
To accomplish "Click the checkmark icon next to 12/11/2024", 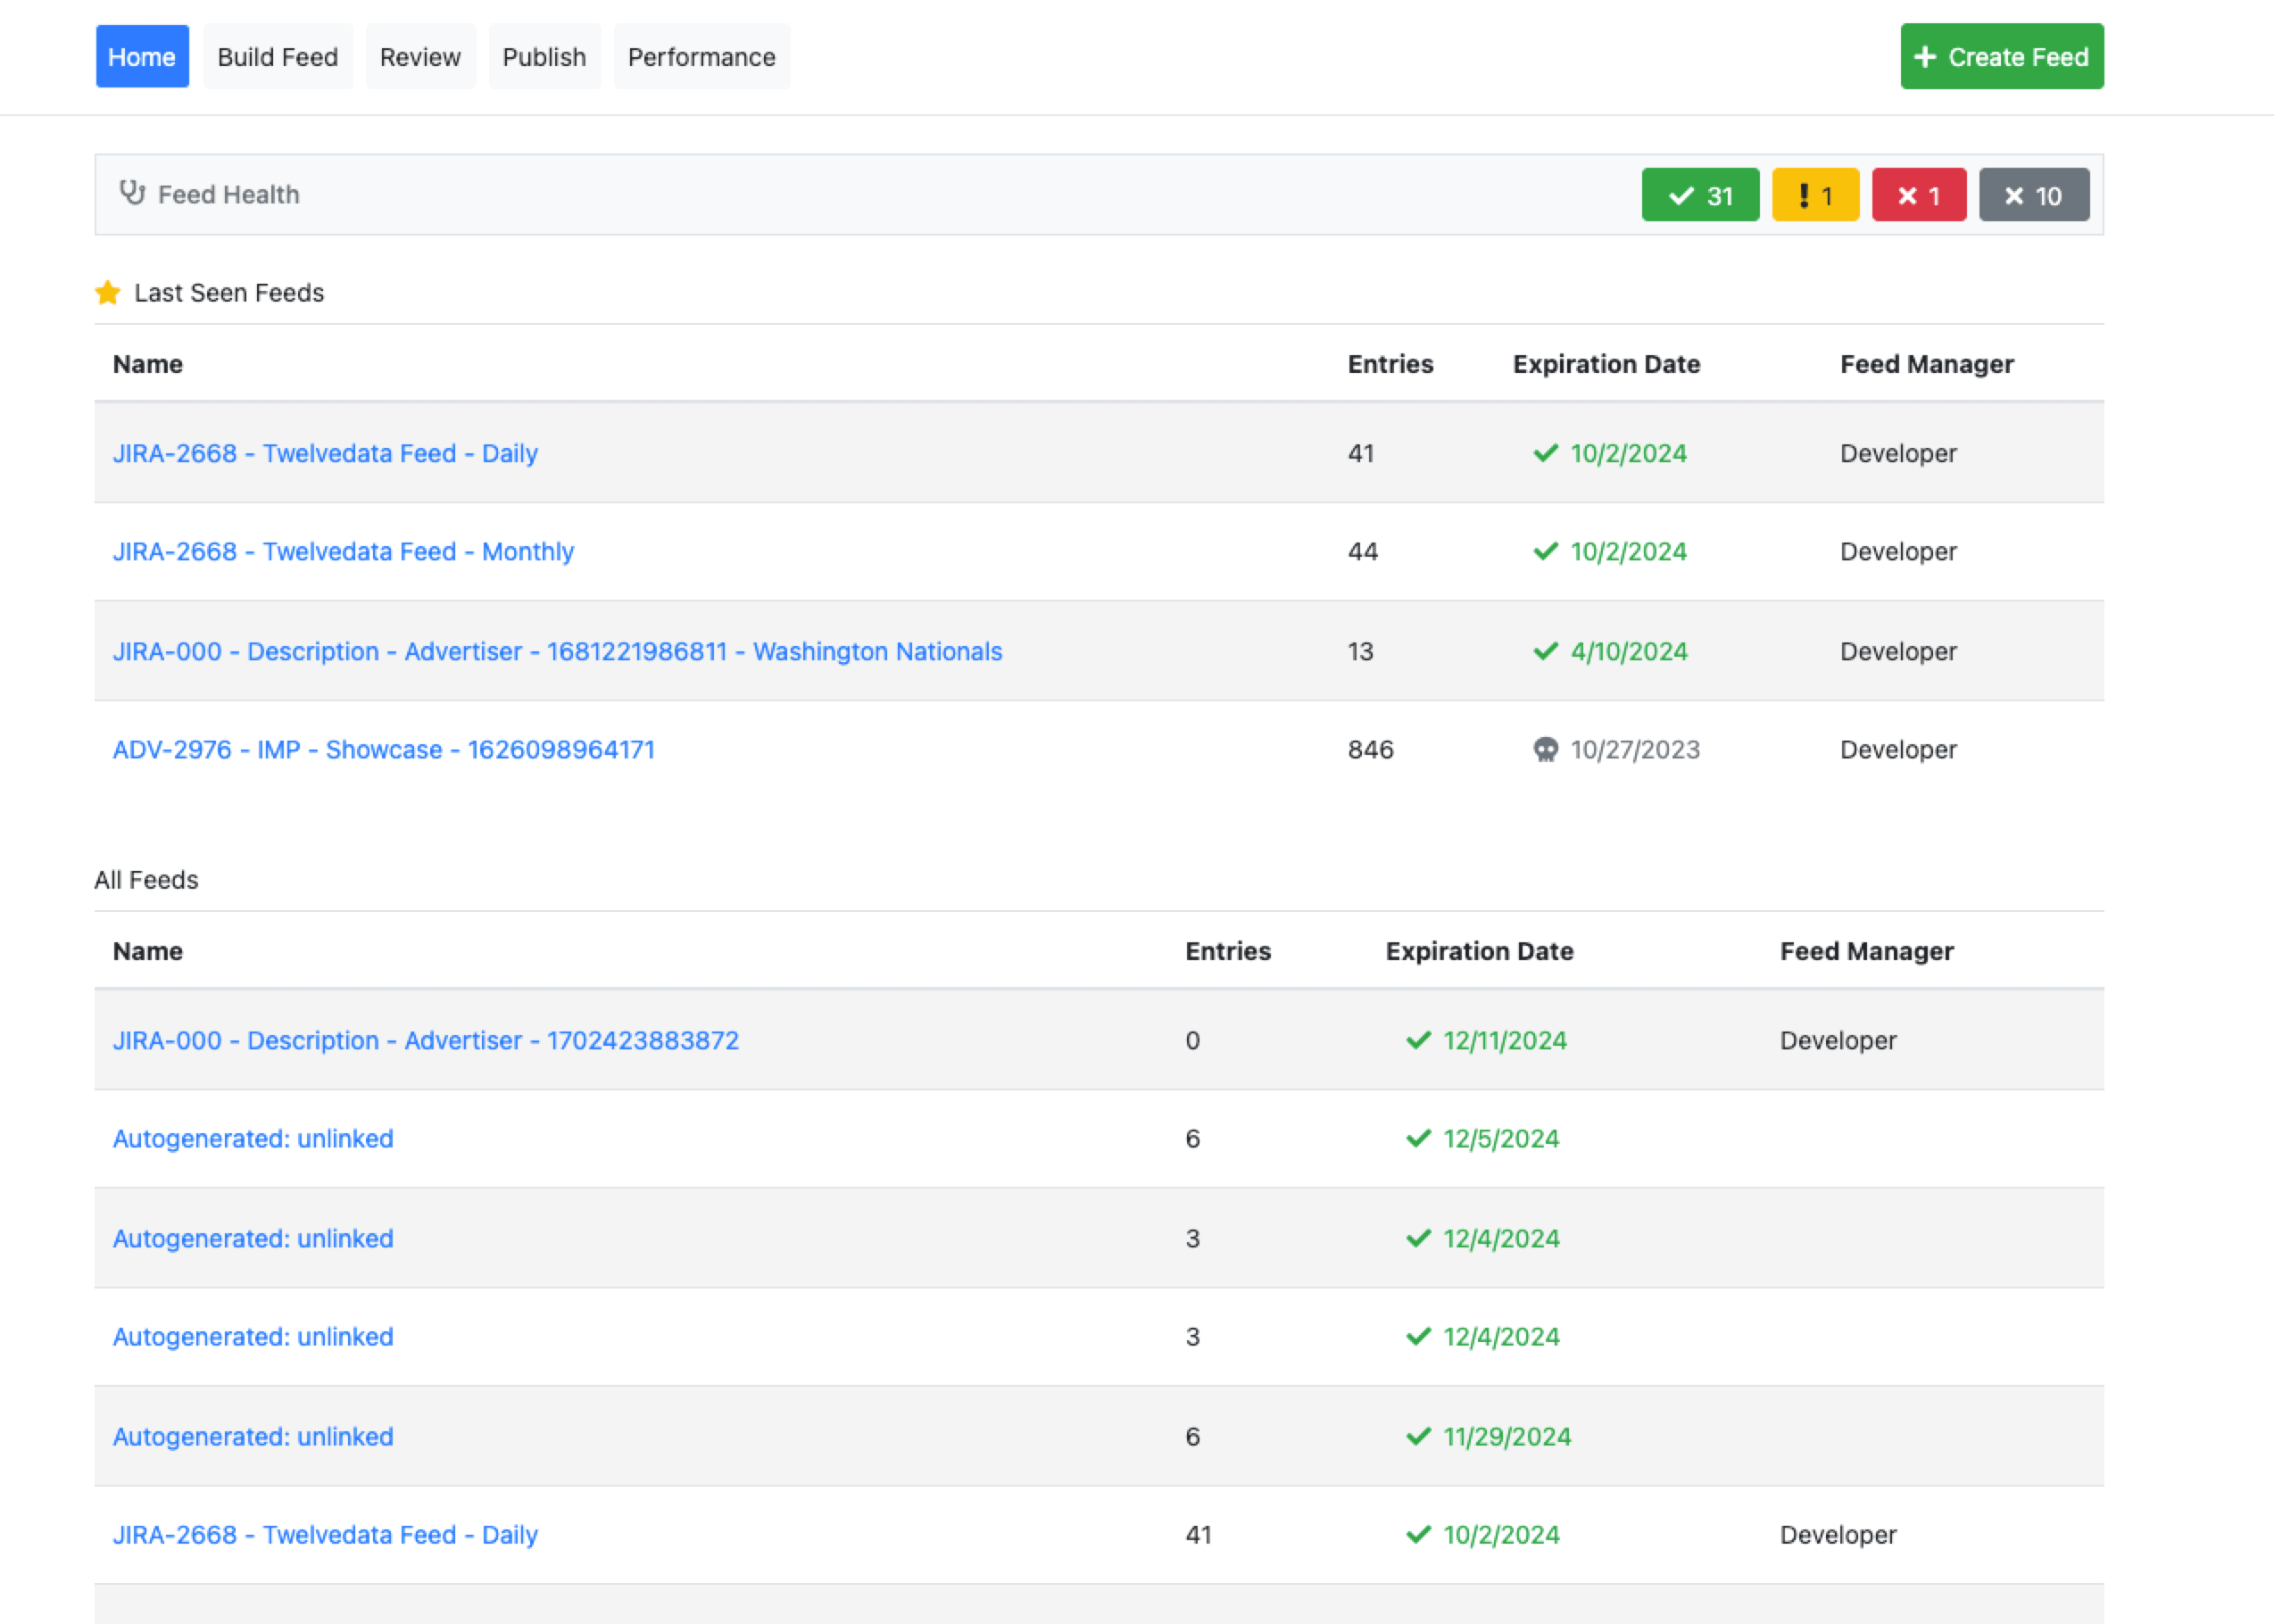I will pyautogui.click(x=1418, y=1040).
